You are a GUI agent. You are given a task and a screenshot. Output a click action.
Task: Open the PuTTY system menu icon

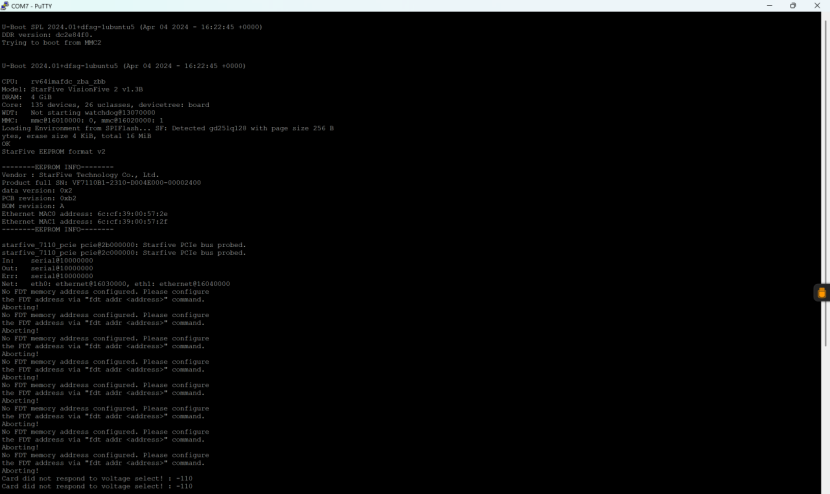6,5
